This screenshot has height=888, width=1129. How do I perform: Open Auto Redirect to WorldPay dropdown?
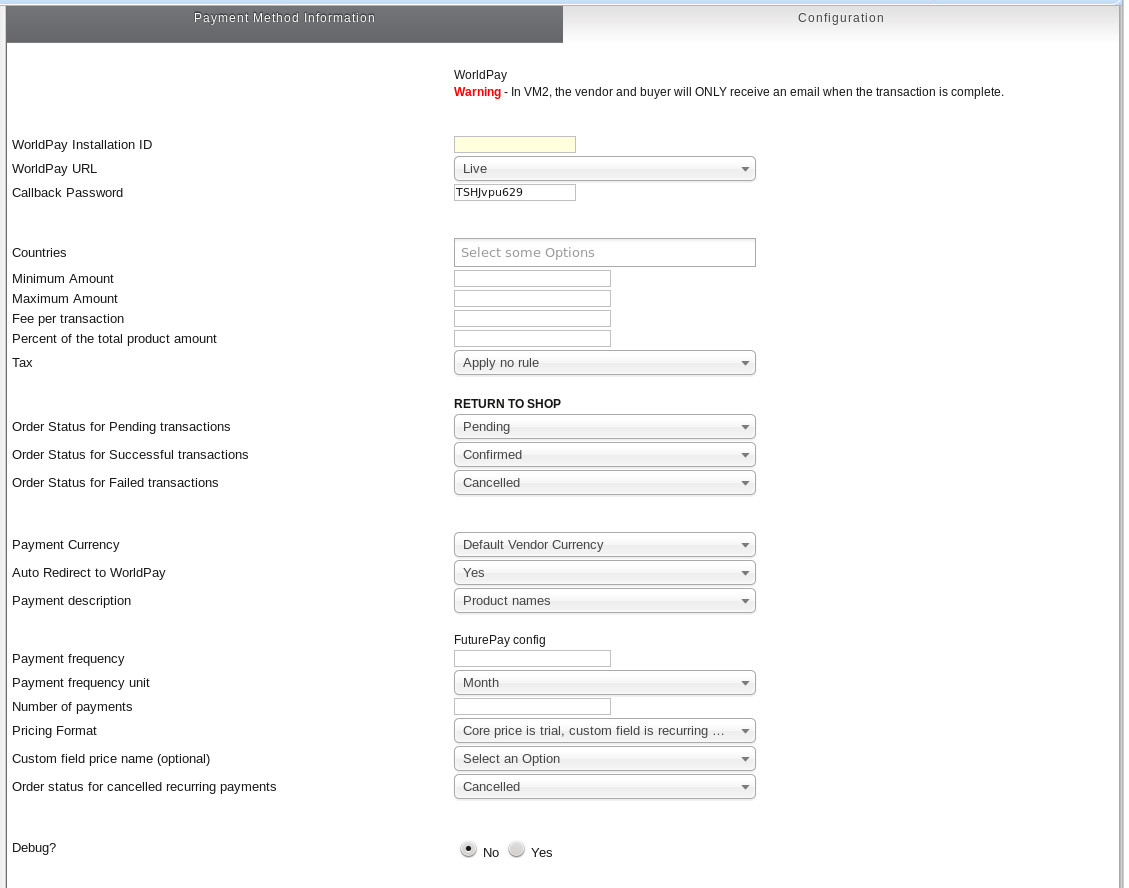click(605, 573)
